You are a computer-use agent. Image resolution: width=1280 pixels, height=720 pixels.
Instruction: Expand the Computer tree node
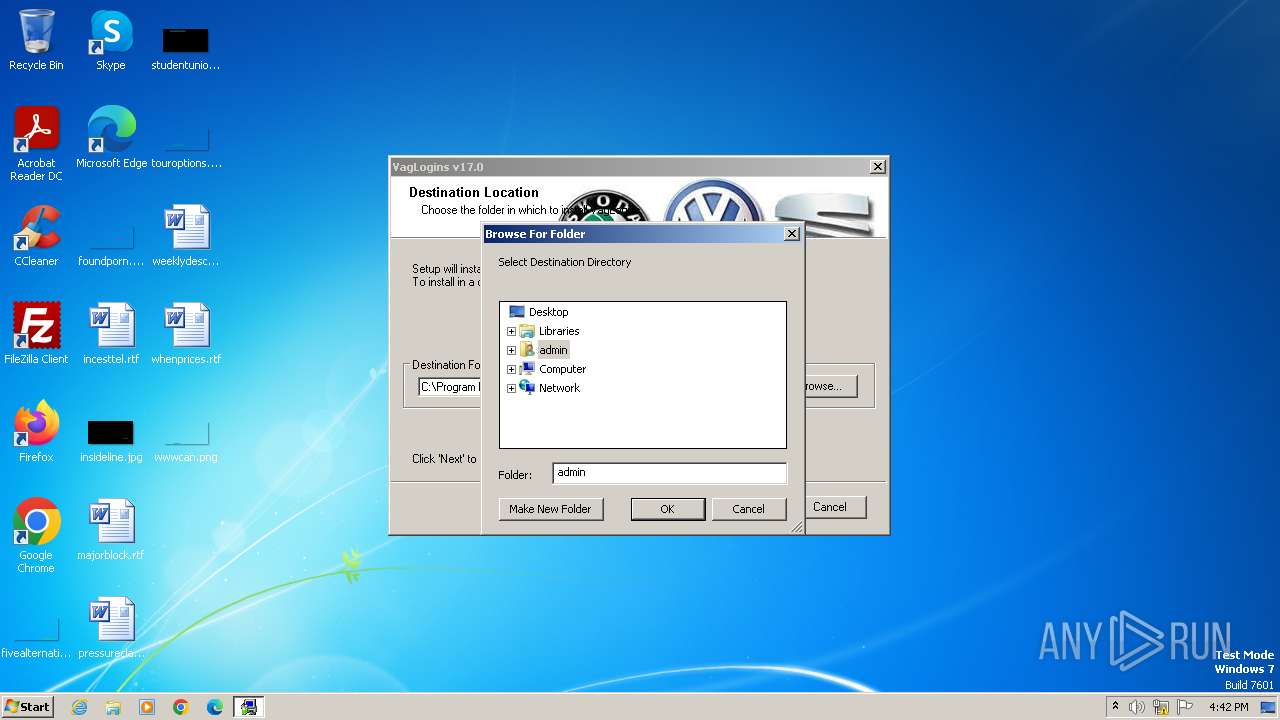coord(511,369)
